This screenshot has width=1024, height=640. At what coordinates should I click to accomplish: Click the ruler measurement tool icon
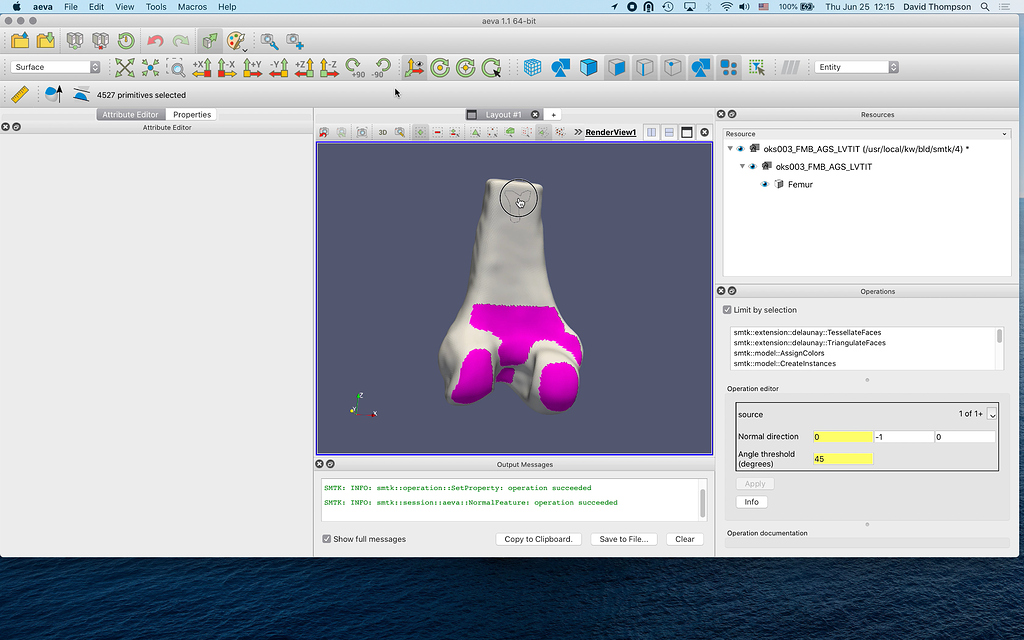pyautogui.click(x=19, y=95)
